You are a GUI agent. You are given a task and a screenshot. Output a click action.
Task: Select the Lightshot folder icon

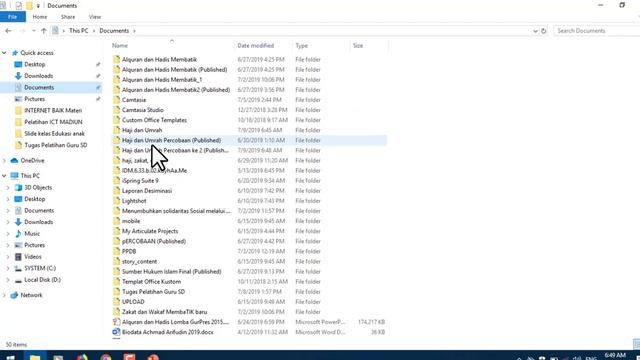(116, 201)
